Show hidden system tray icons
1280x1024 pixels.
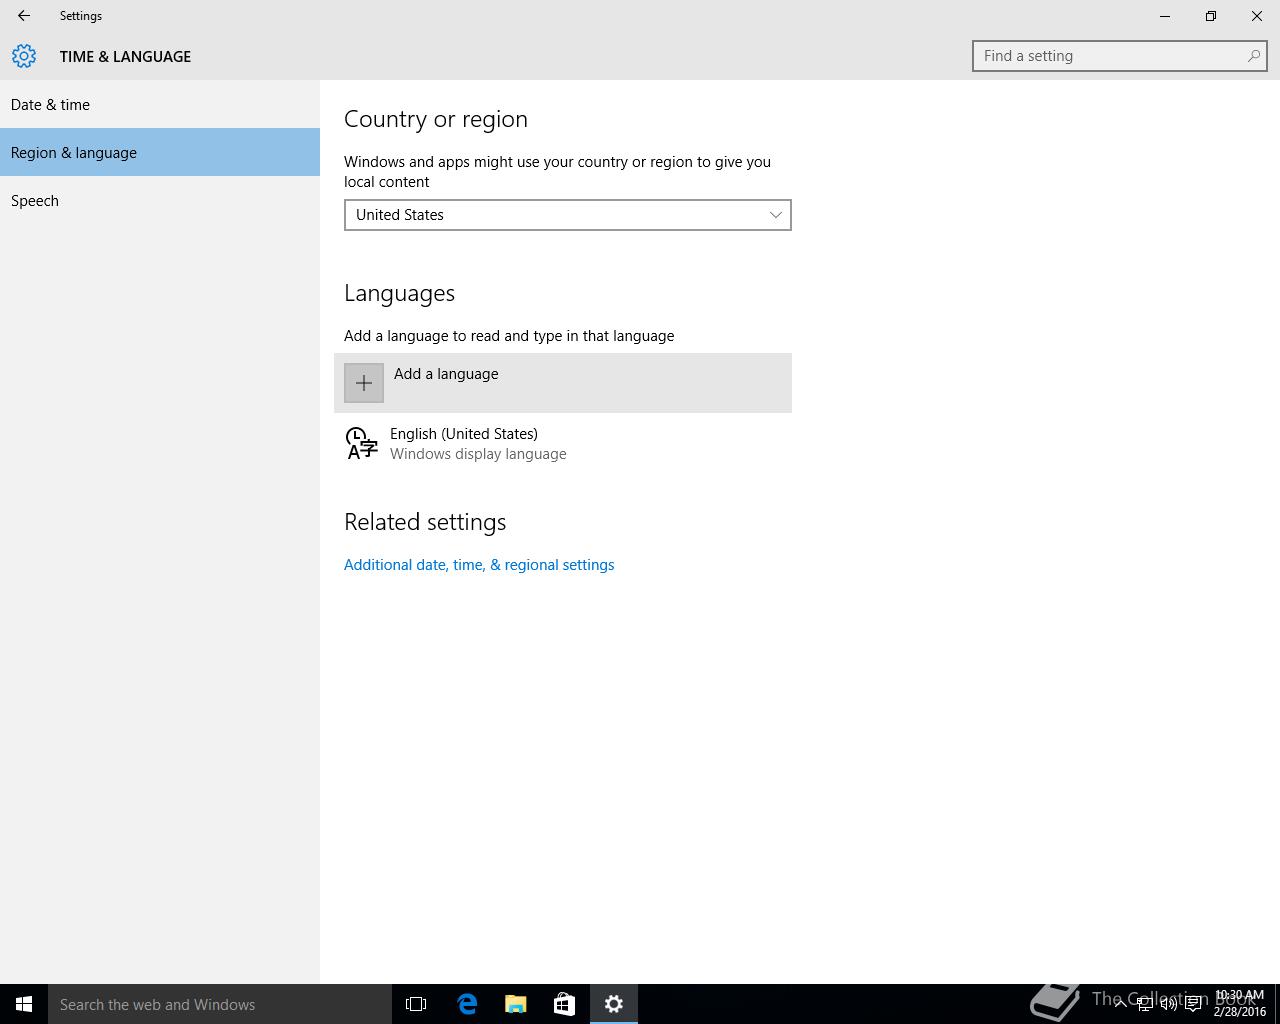tap(1120, 1004)
